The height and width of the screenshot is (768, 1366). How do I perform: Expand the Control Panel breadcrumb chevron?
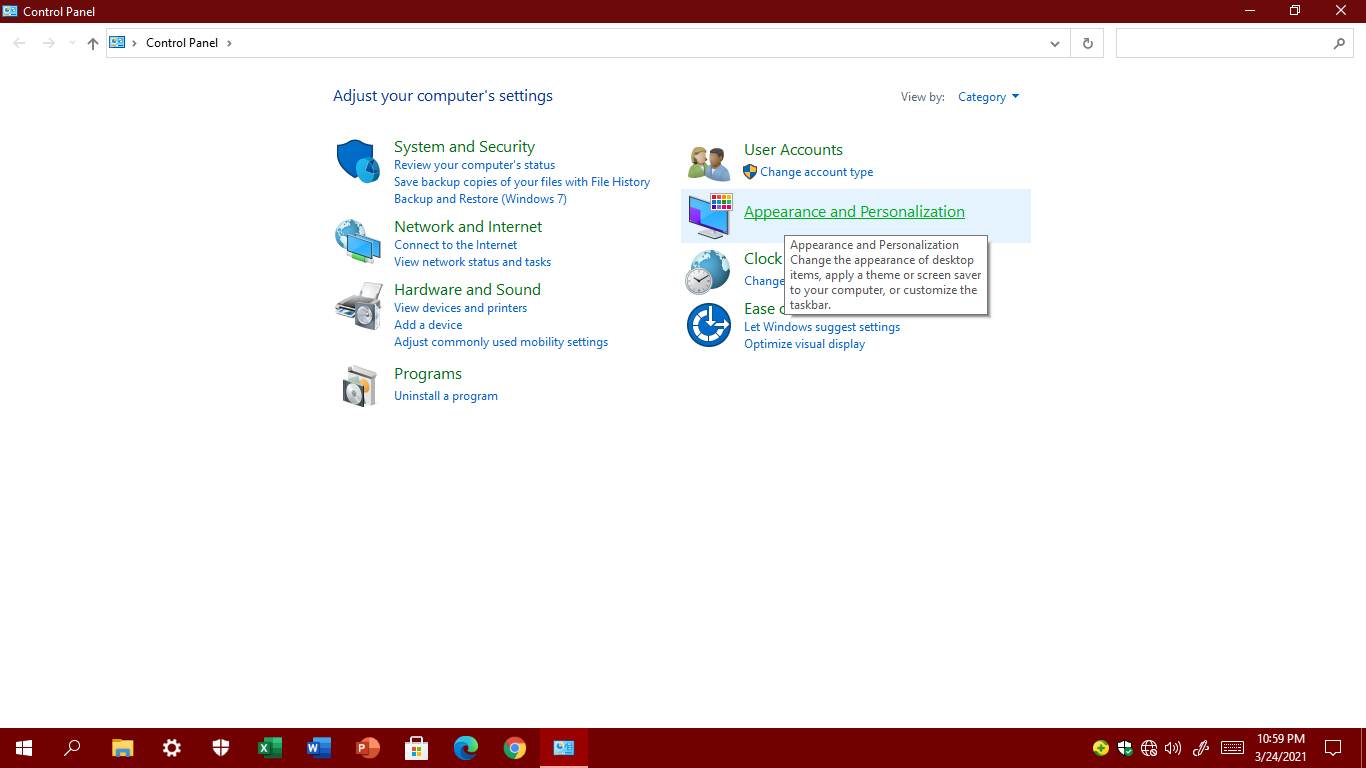[x=229, y=43]
